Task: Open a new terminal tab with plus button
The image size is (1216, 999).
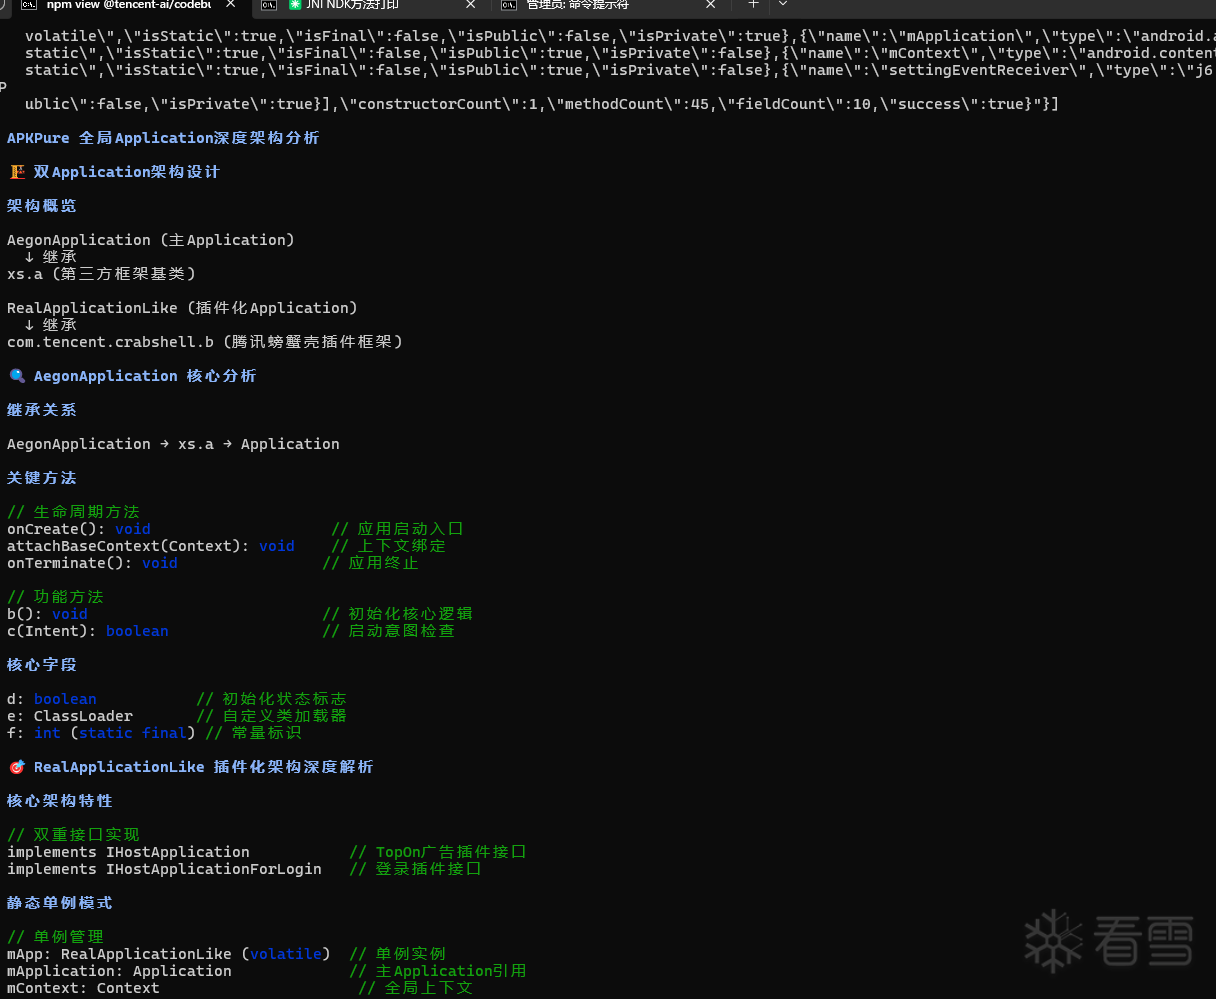Action: (x=753, y=4)
